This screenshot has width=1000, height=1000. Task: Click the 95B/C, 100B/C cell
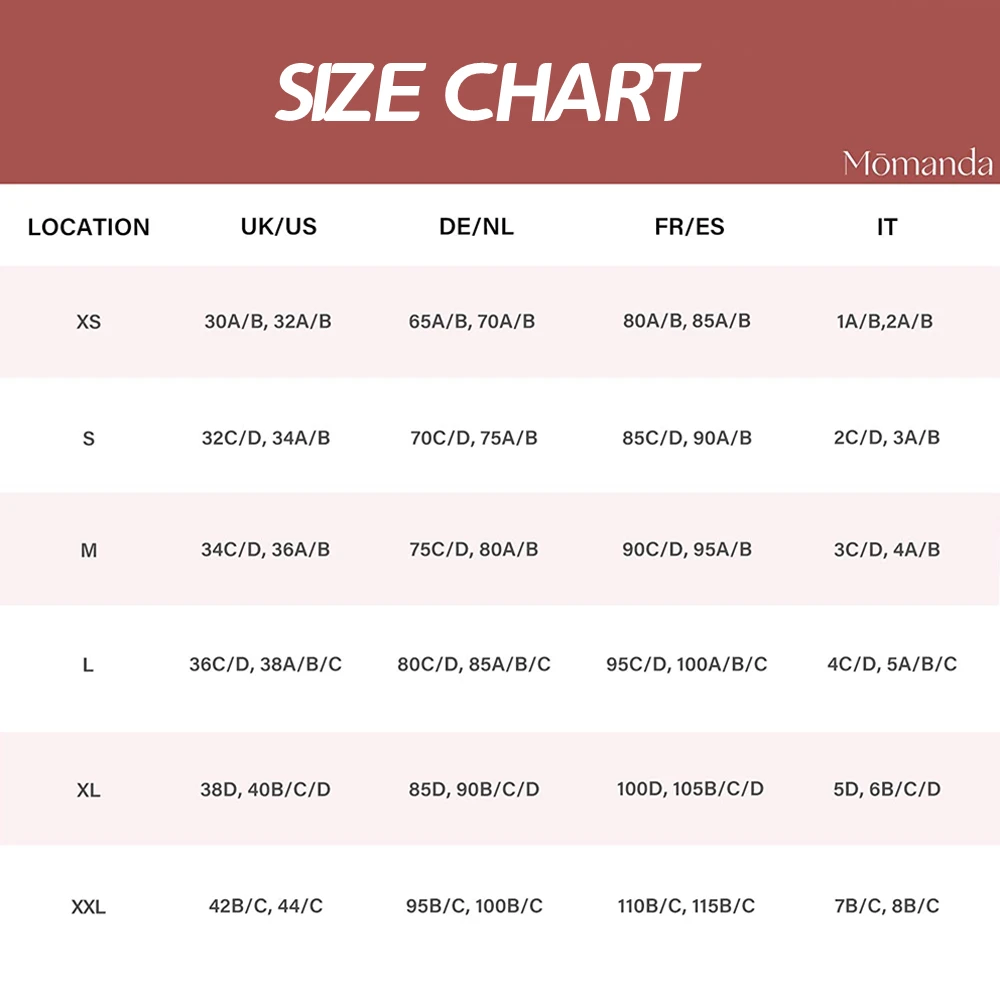coord(474,906)
